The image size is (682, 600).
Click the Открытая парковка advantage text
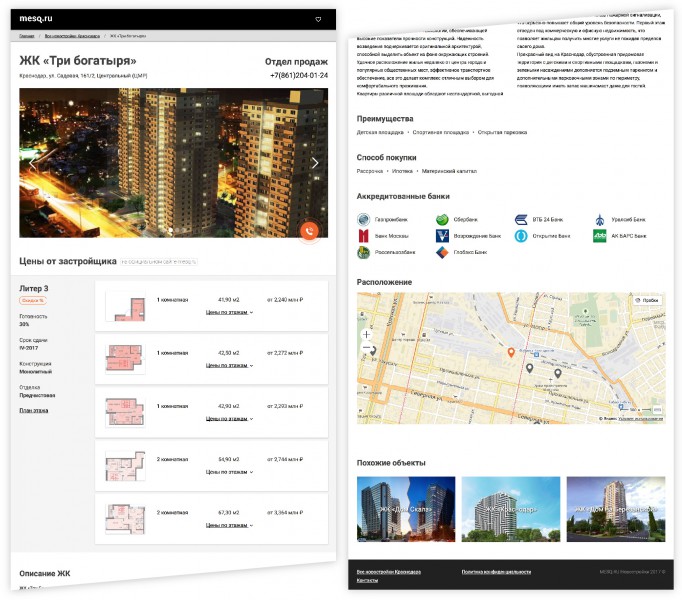(502, 132)
